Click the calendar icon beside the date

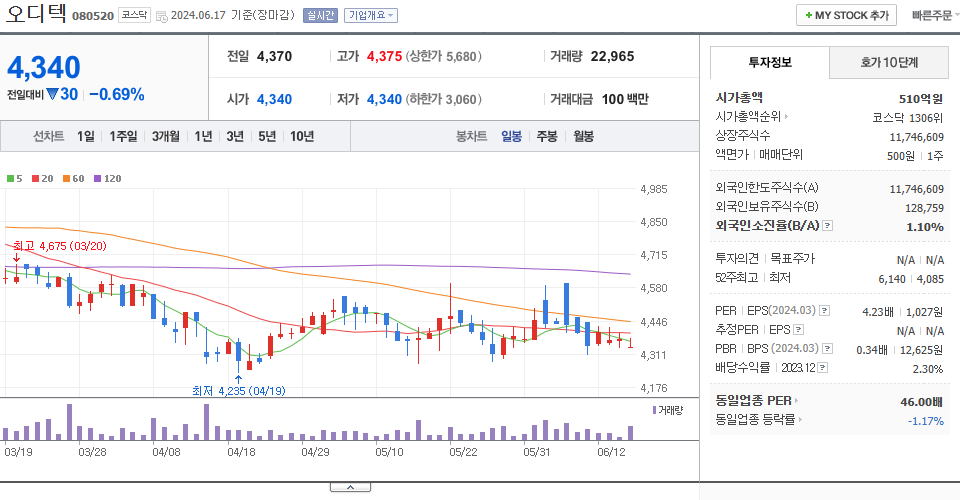(x=162, y=17)
